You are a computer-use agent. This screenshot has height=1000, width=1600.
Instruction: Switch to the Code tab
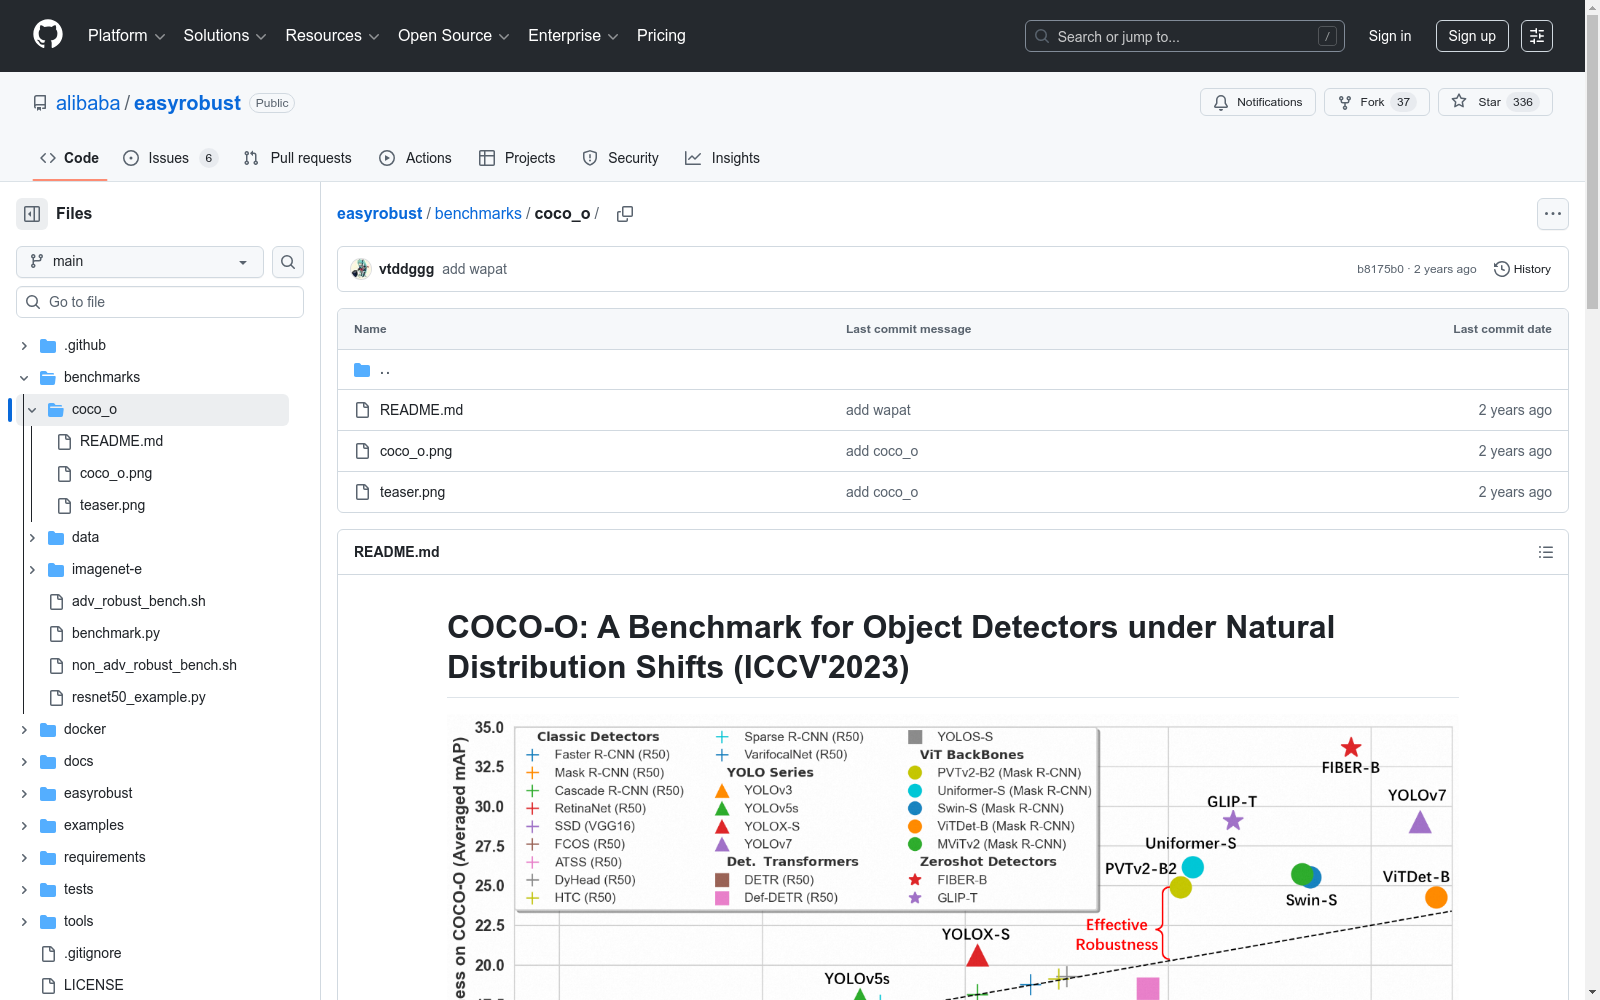tap(70, 158)
